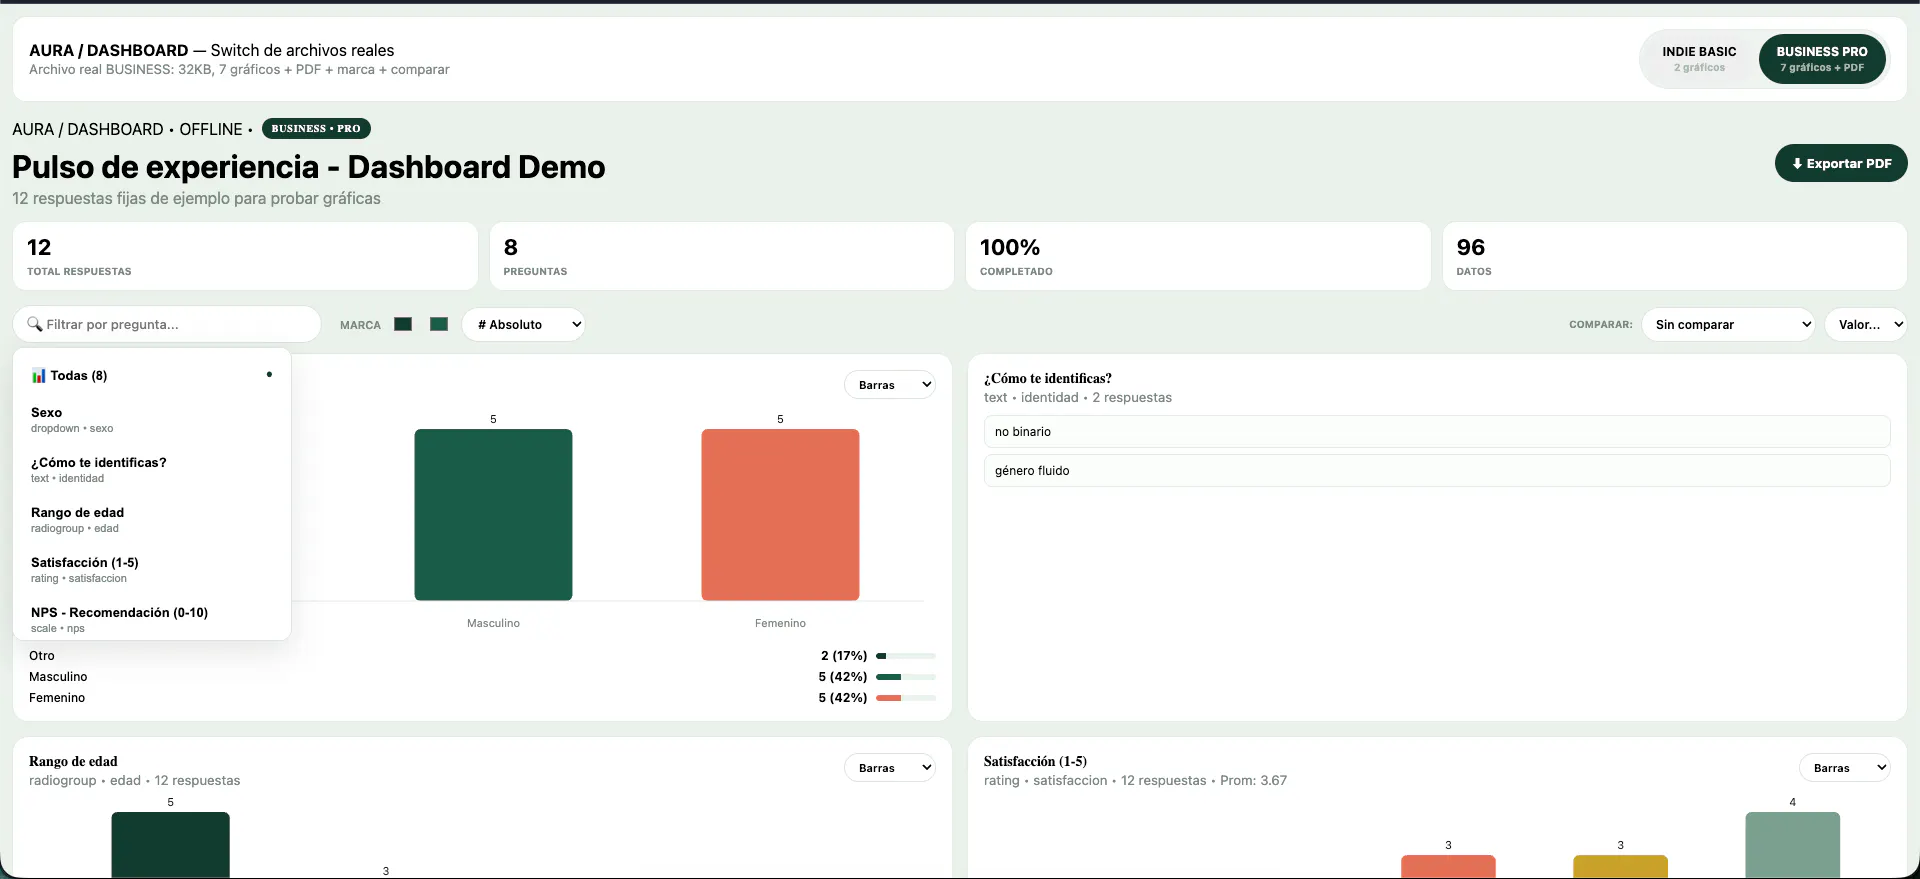Select Rango de edad in filter list
The width and height of the screenshot is (1920, 879).
pyautogui.click(x=152, y=519)
